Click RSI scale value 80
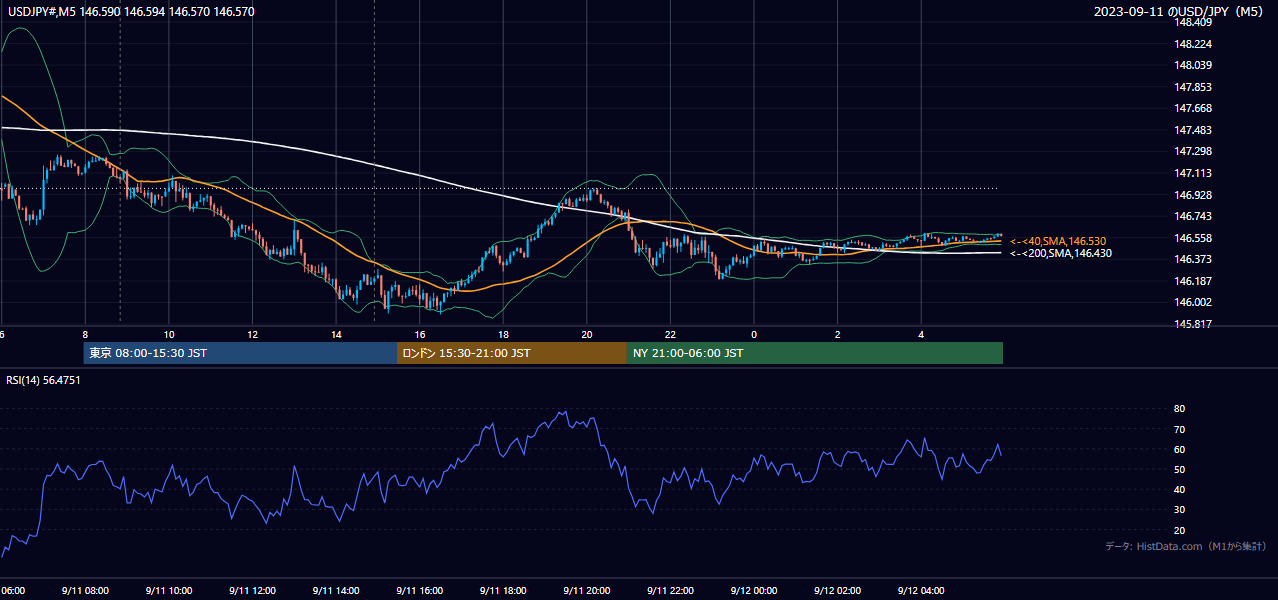Screen dimensions: 1278x600 (1179, 408)
